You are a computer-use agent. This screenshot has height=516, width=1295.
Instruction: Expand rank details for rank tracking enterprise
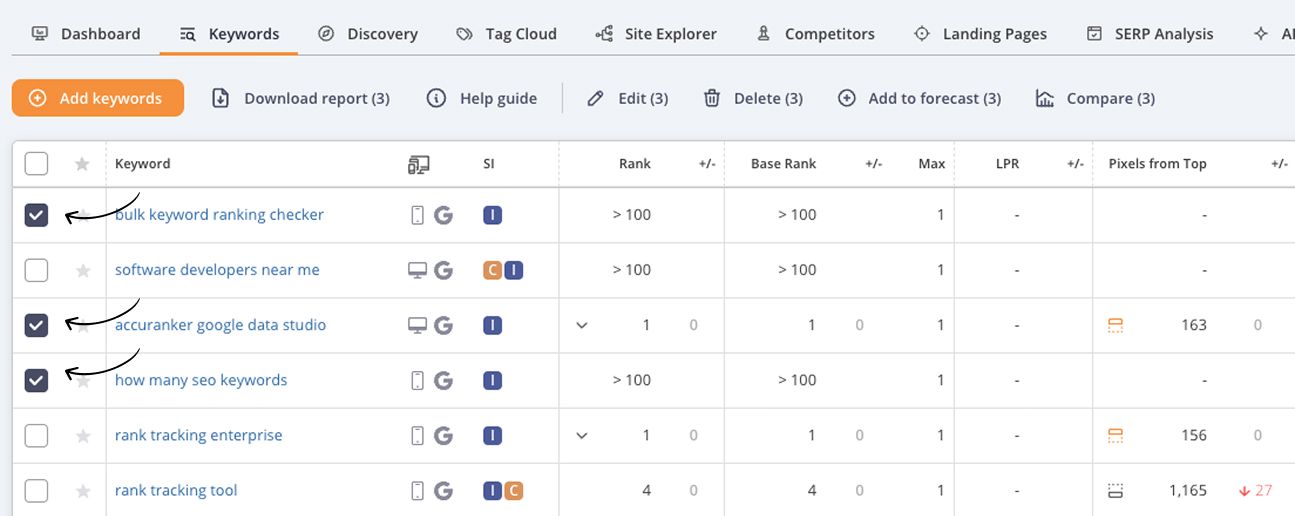point(582,435)
